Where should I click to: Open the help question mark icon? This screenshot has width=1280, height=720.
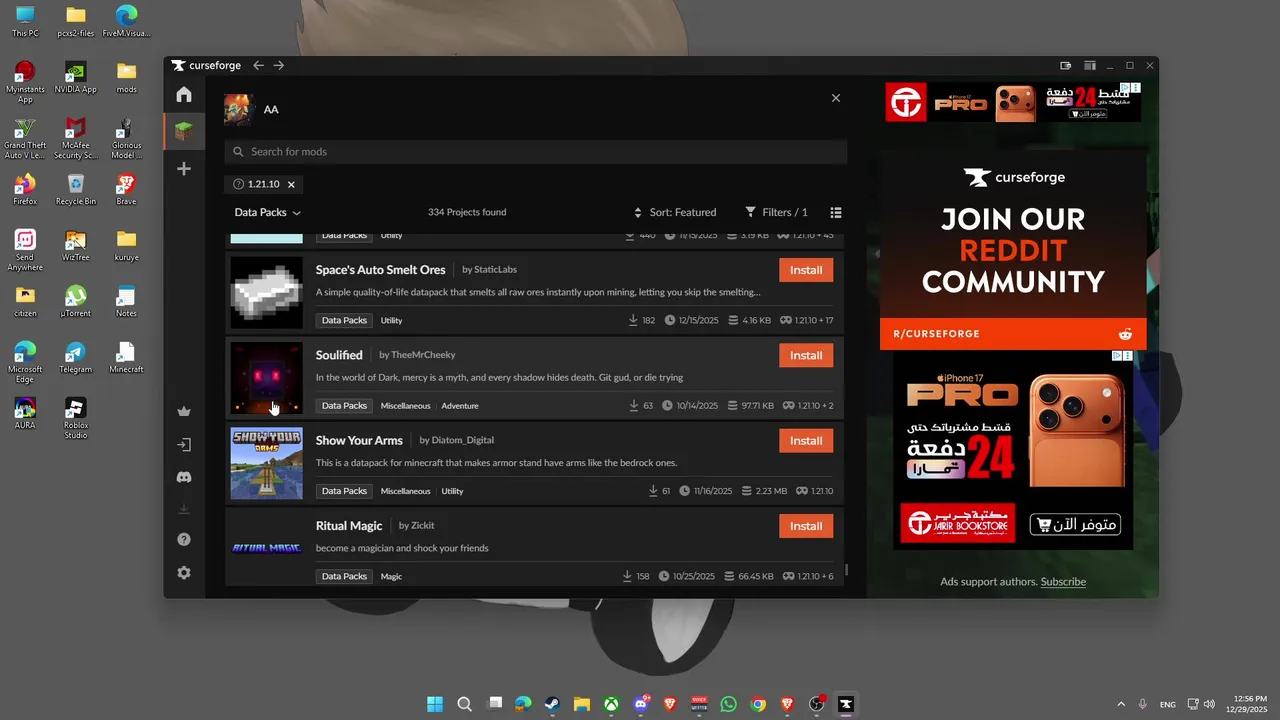point(184,540)
